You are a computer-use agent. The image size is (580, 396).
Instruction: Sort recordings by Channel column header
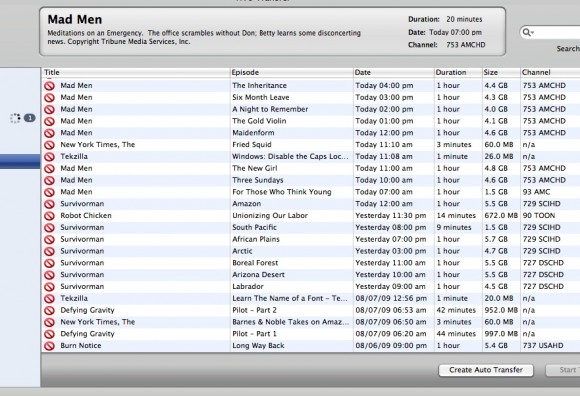[550, 72]
